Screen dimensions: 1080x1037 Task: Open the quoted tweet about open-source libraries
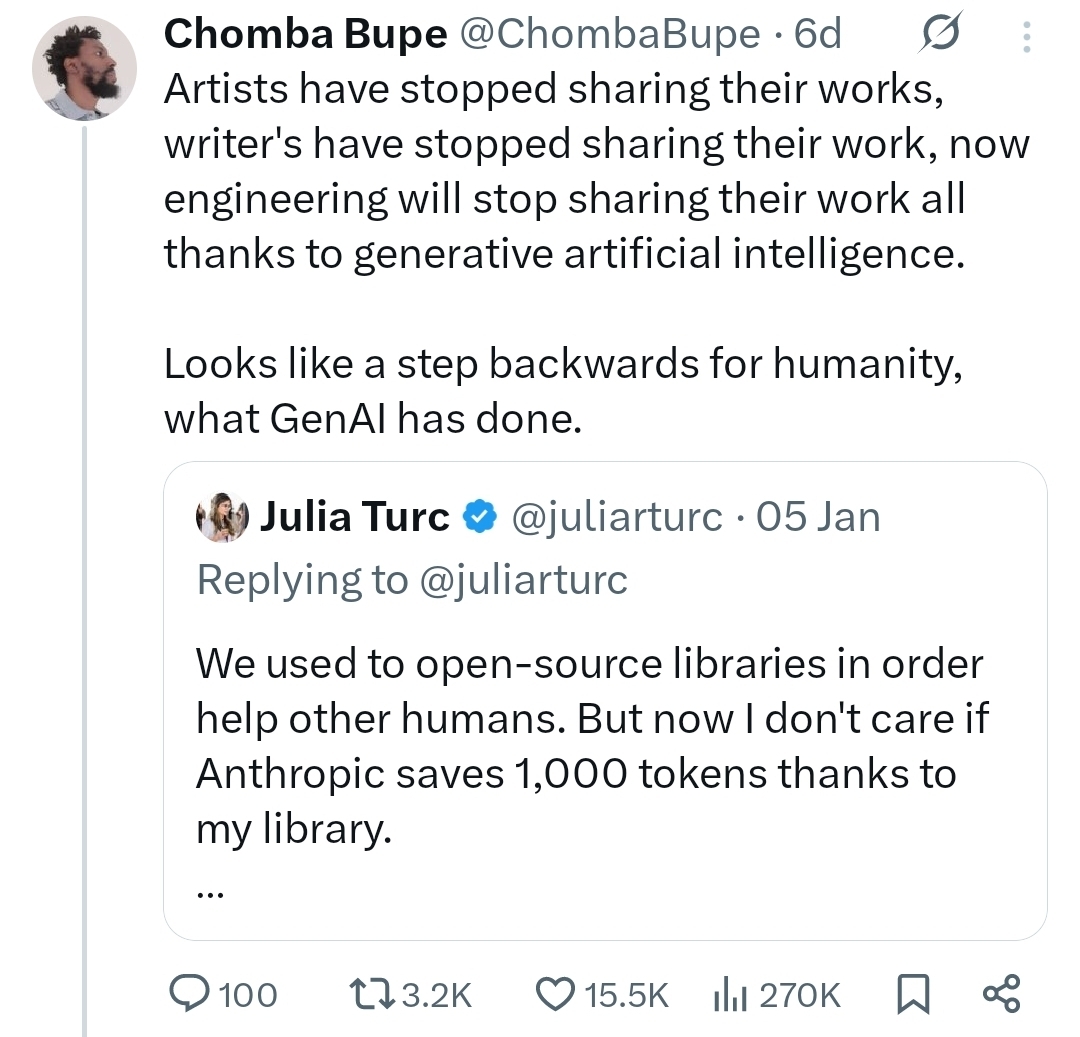pos(590,745)
